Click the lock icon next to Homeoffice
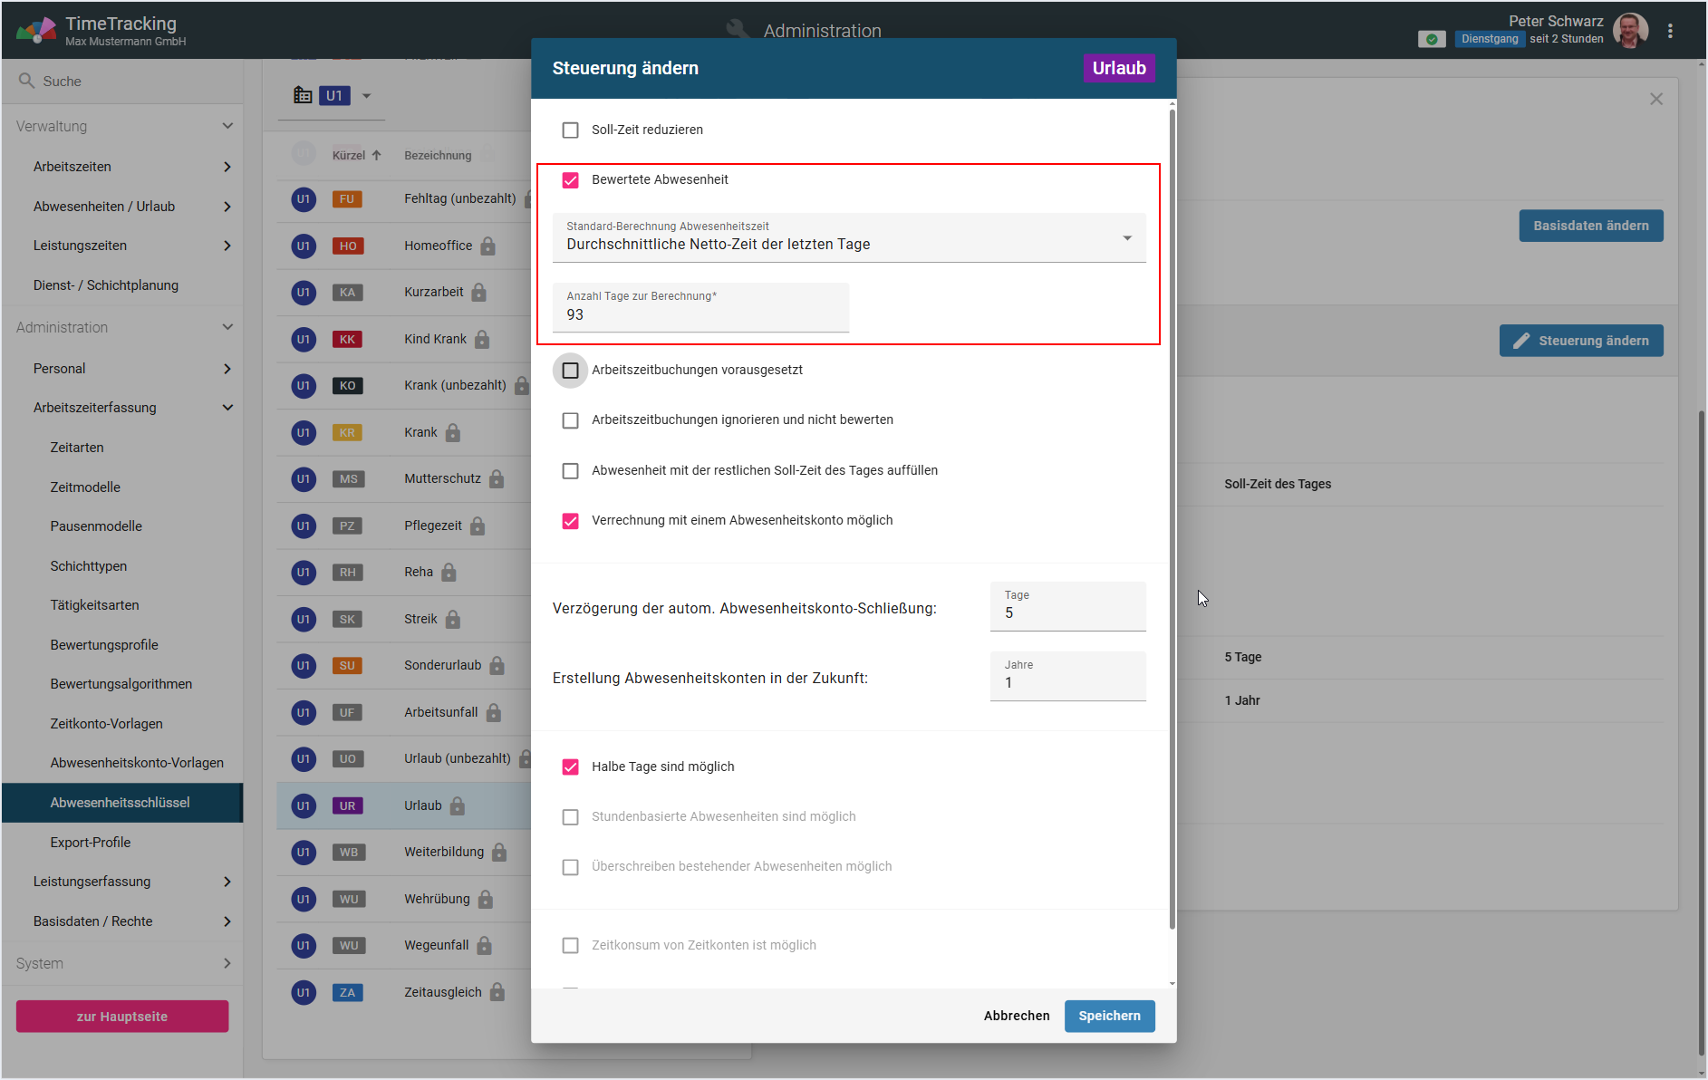Viewport: 1708px width, 1080px height. pos(488,246)
